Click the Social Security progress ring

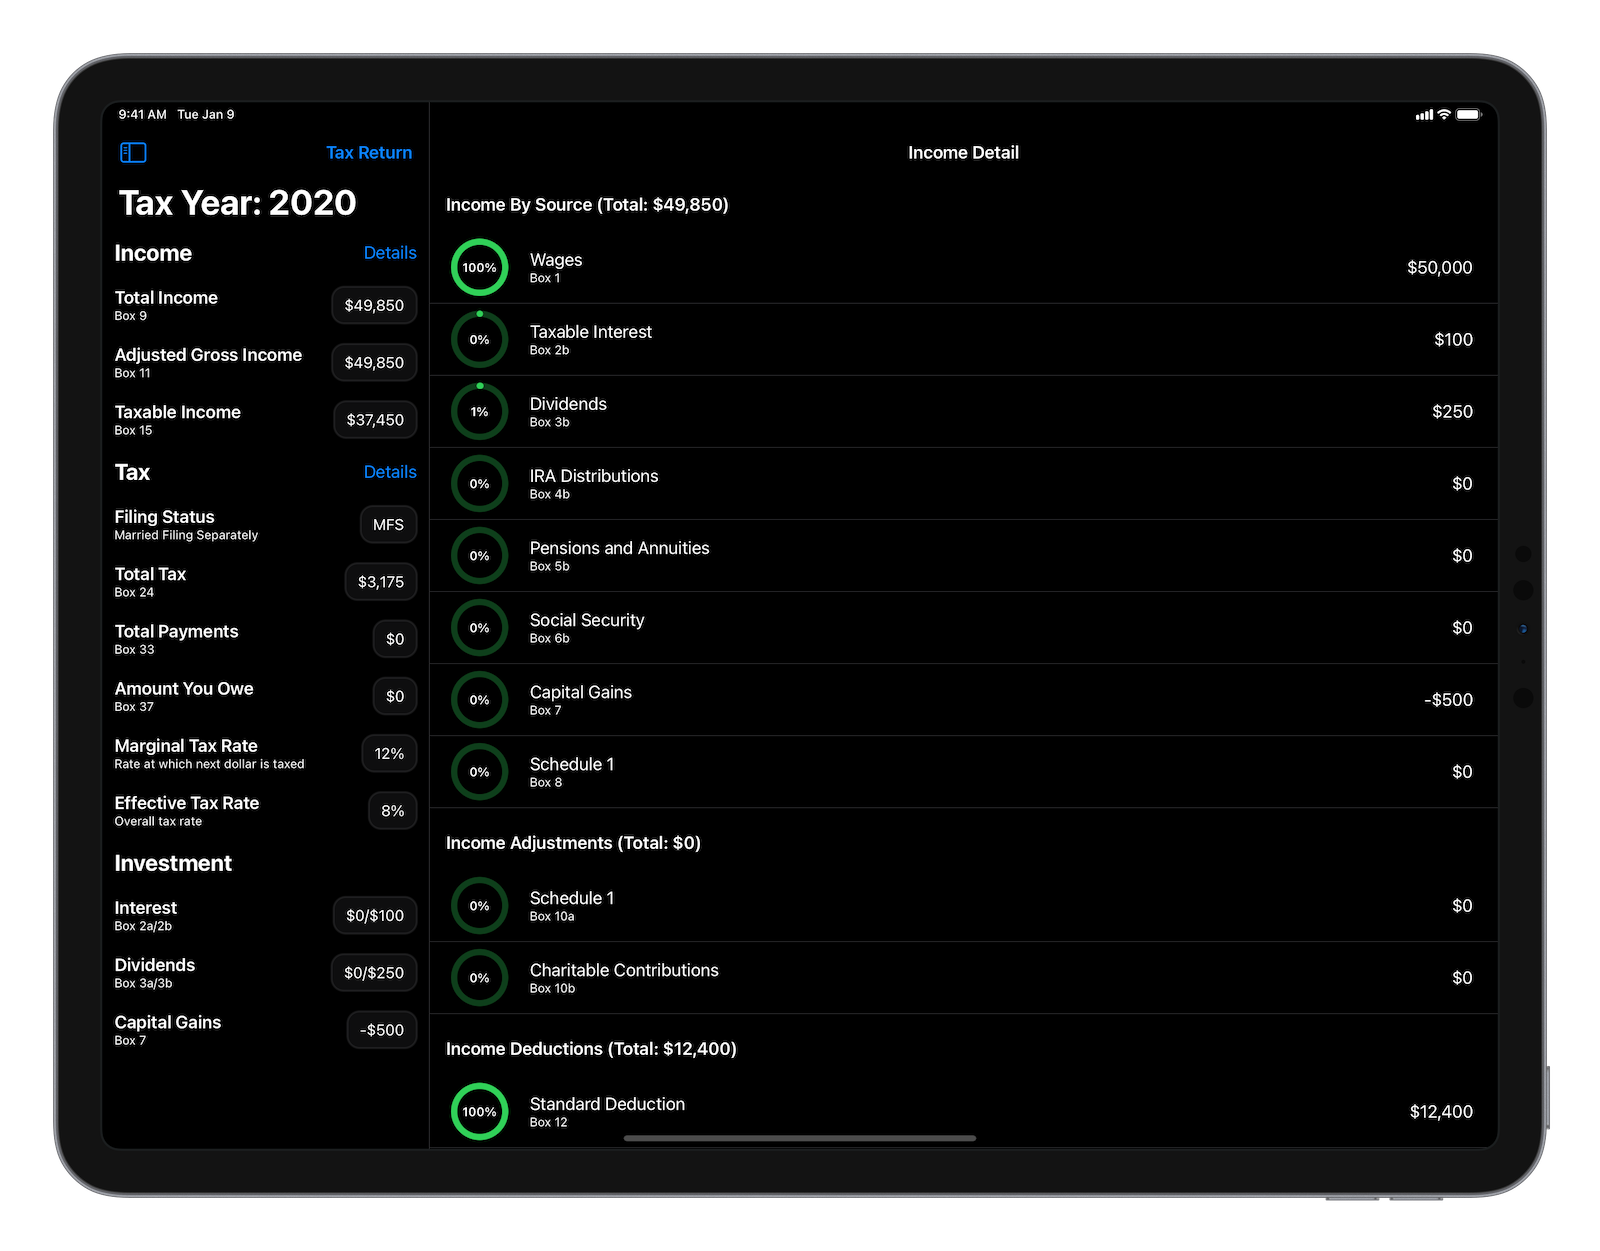pyautogui.click(x=480, y=627)
